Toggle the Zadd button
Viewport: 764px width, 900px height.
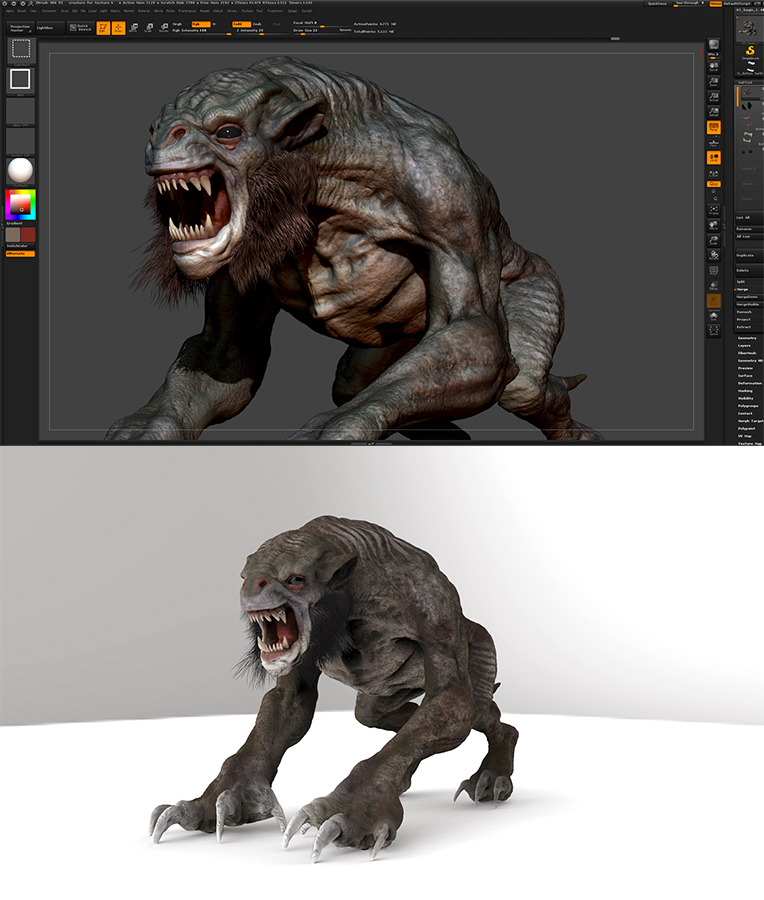click(240, 24)
